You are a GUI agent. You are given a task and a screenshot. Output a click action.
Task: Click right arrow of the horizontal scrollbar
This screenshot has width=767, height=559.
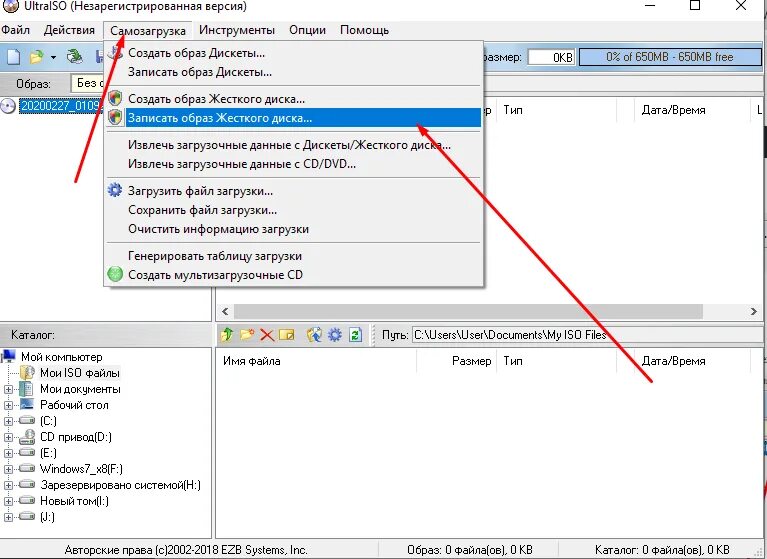pos(753,311)
